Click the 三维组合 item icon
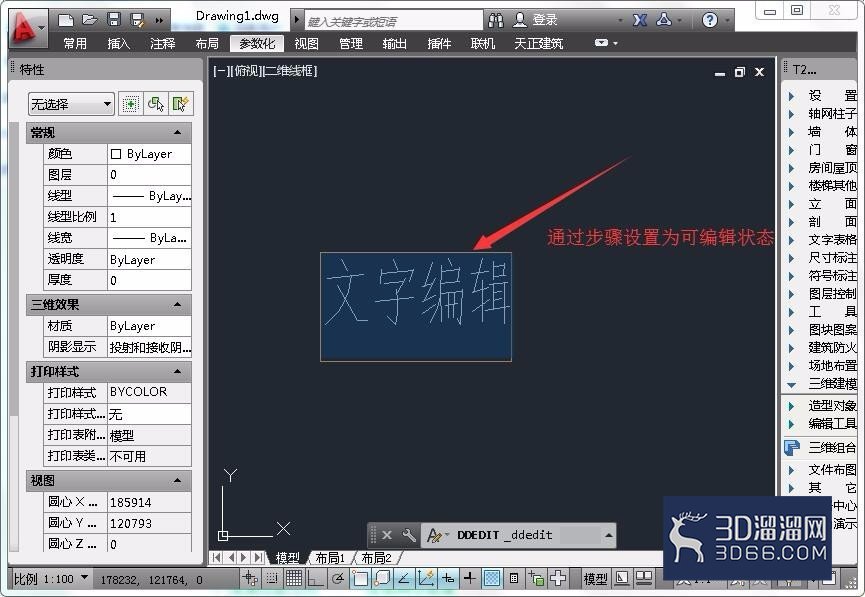Image resolution: width=865 pixels, height=597 pixels. [x=792, y=447]
